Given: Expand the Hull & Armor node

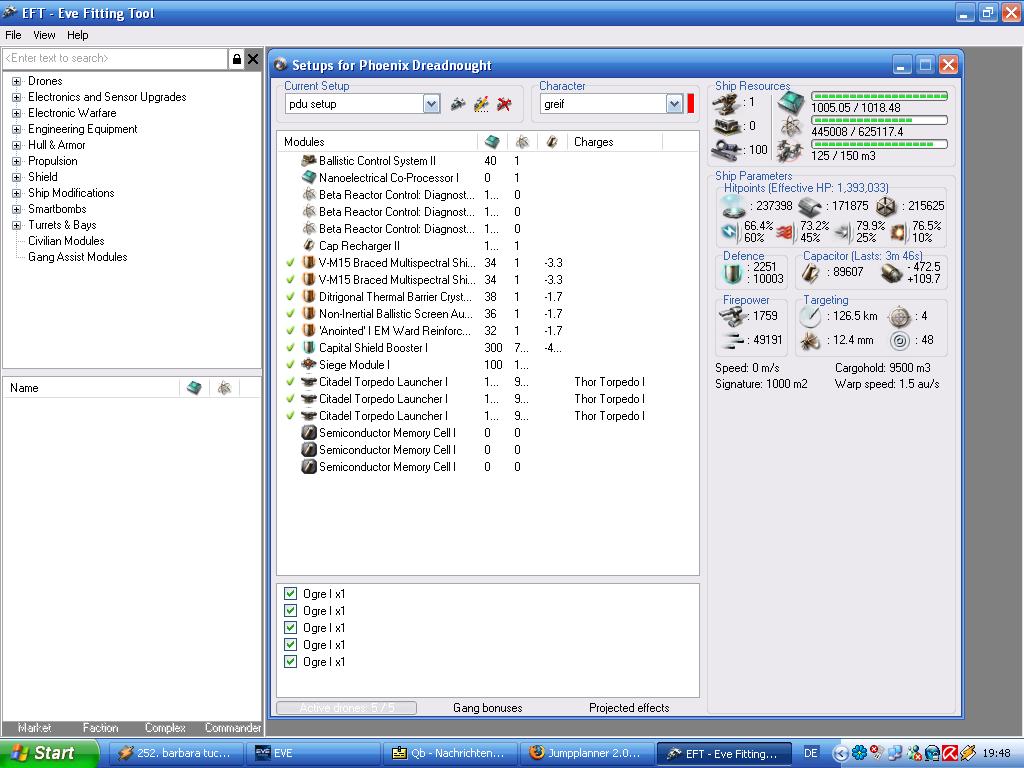Looking at the screenshot, I should pyautogui.click(x=16, y=146).
